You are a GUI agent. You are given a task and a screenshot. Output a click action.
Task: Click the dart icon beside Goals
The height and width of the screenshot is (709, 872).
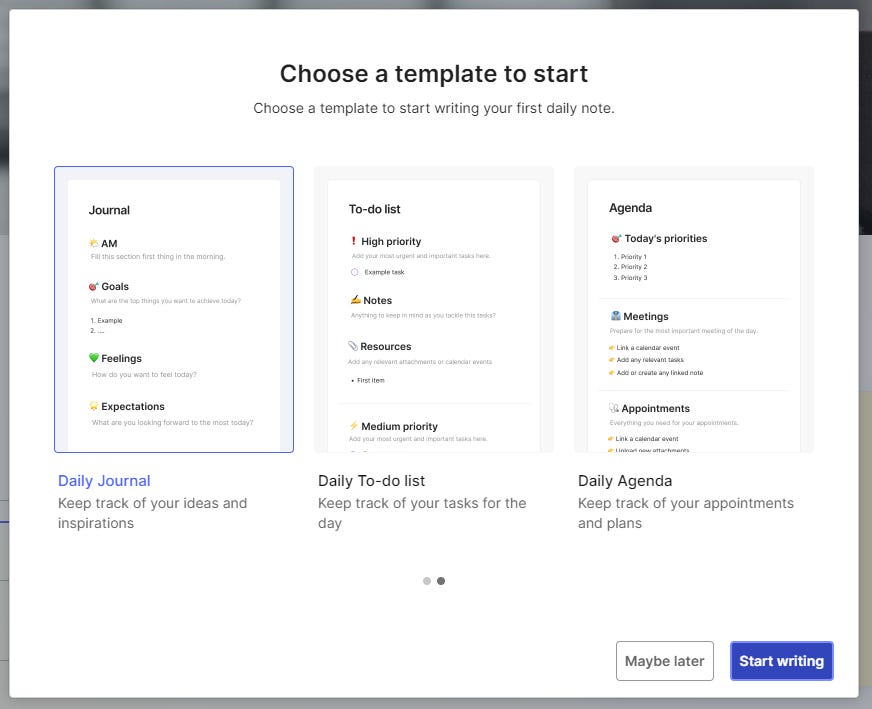point(93,286)
